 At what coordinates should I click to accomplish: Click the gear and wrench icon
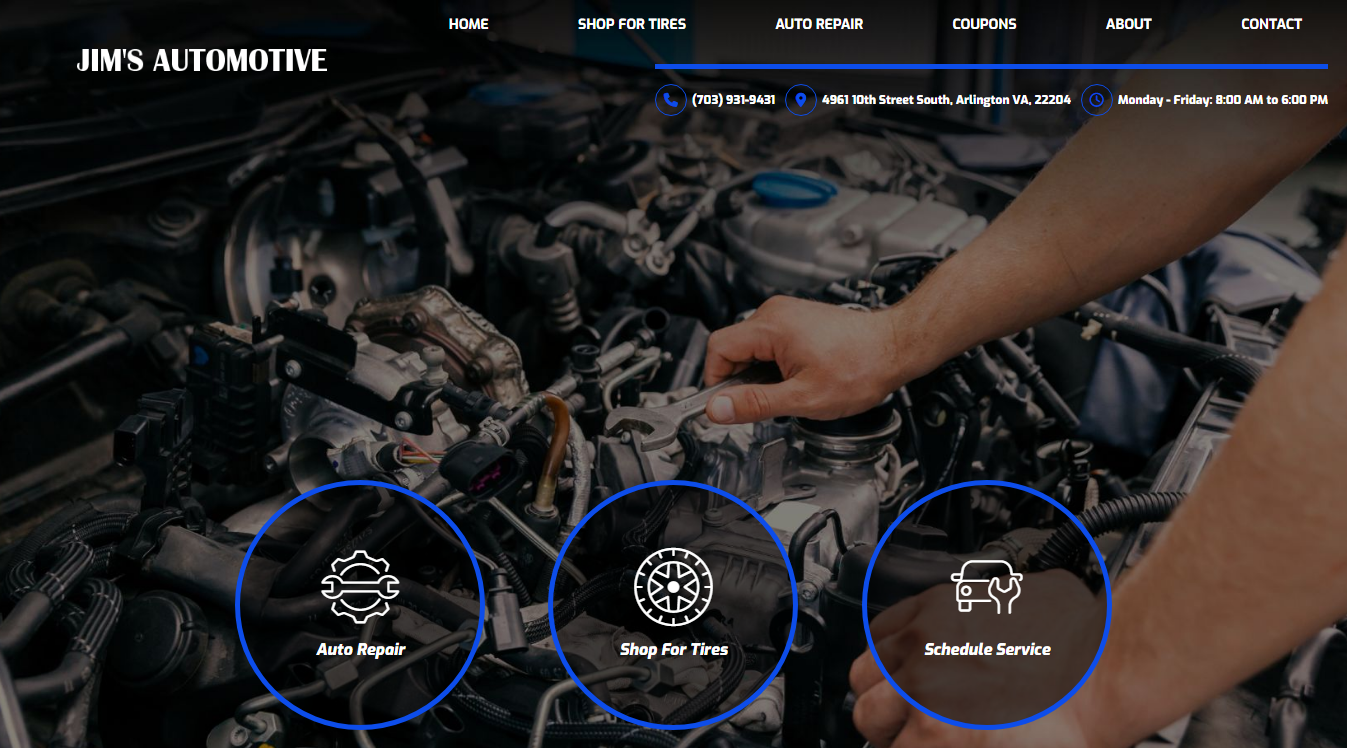[361, 587]
